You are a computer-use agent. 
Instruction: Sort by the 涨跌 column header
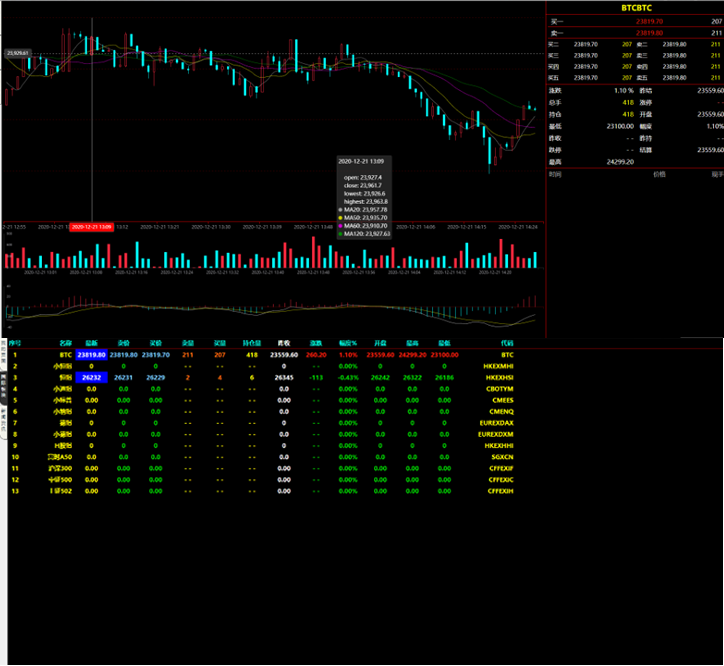[x=316, y=342]
